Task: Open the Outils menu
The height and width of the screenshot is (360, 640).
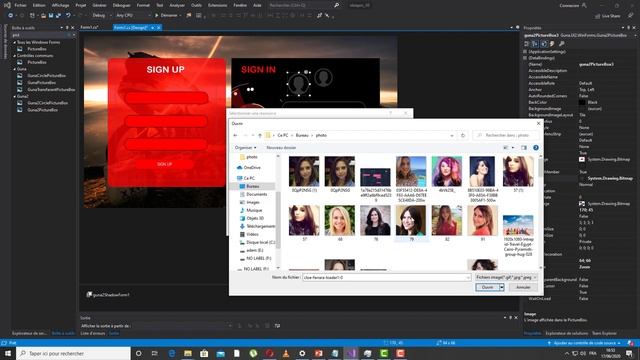Action: click(x=196, y=5)
